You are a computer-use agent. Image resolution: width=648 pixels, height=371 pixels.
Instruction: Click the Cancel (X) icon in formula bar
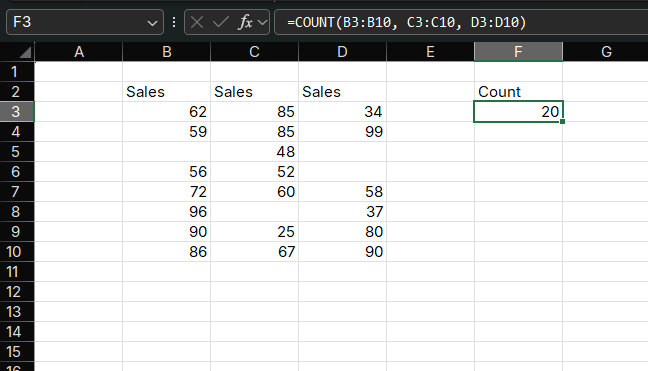click(x=197, y=22)
